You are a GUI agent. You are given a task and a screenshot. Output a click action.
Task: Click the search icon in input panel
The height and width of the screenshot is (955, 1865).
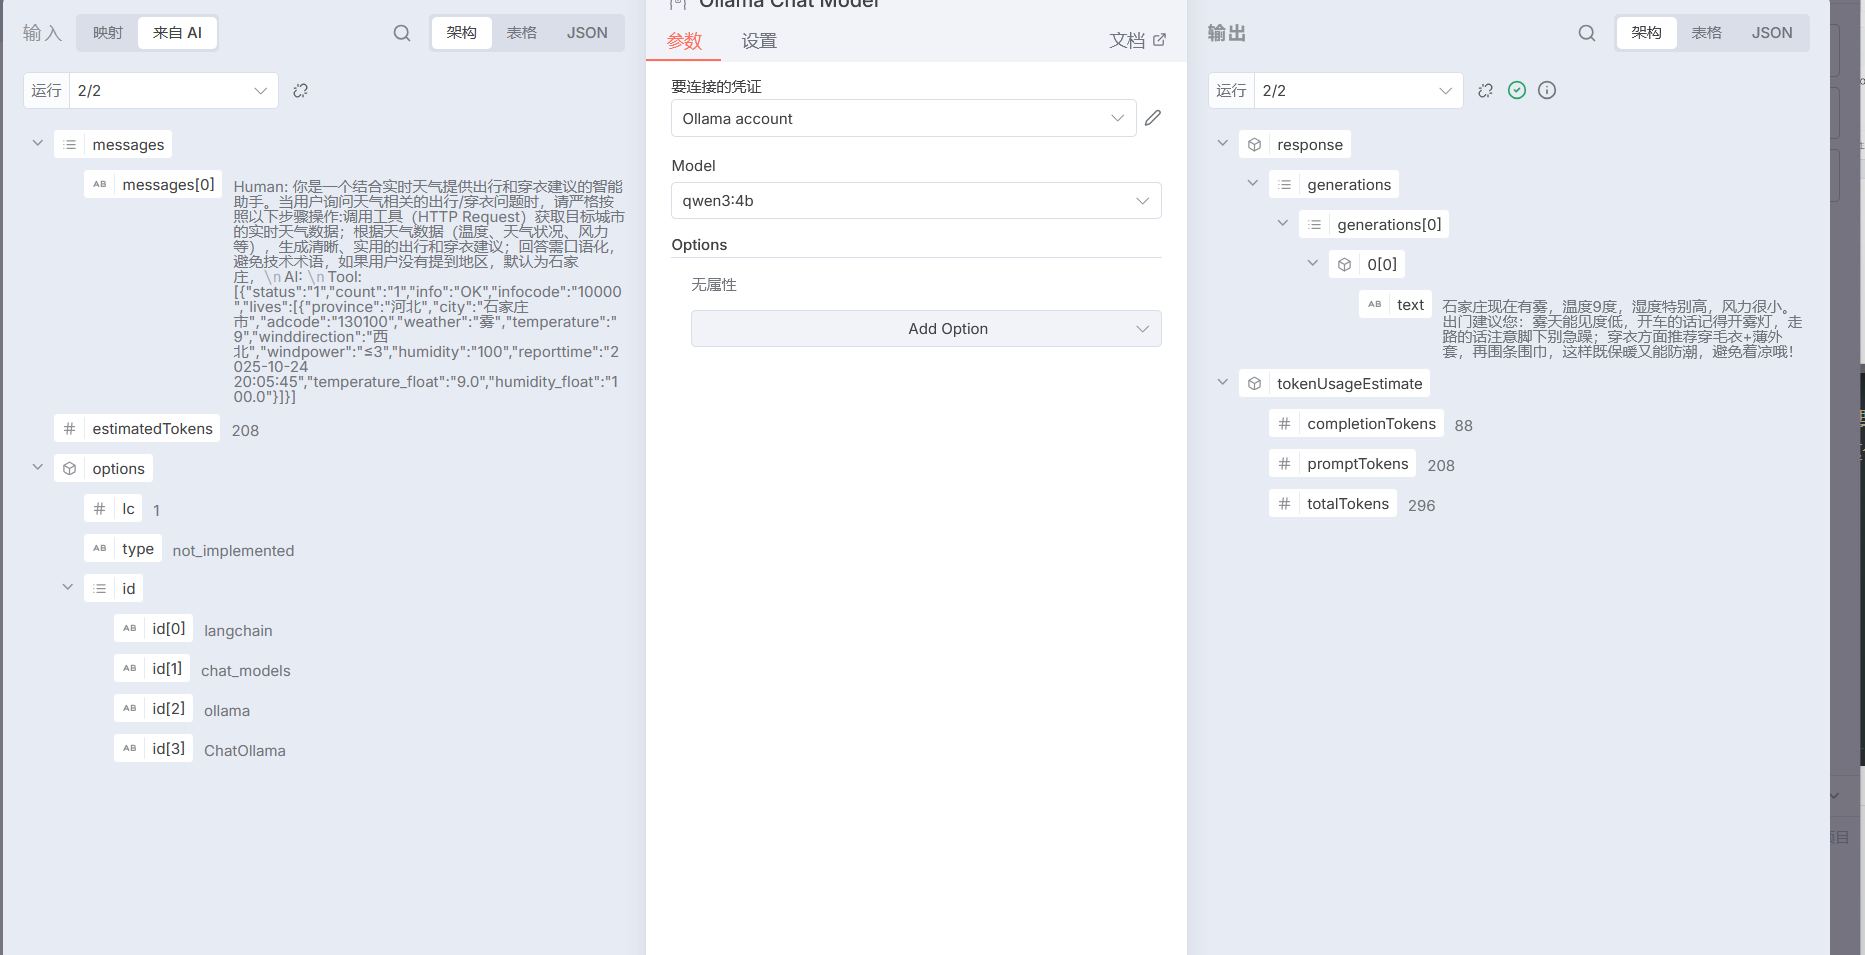tap(402, 33)
